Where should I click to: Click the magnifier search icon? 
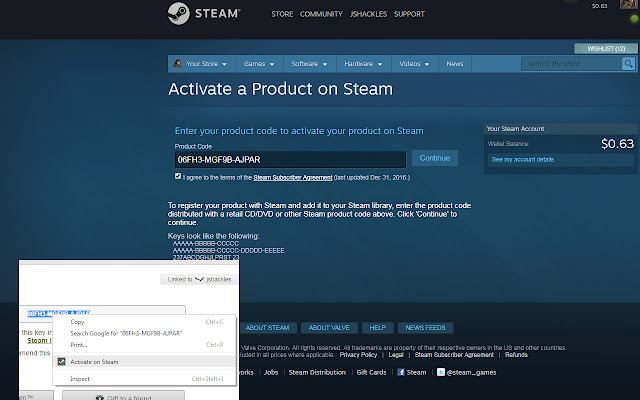click(628, 64)
